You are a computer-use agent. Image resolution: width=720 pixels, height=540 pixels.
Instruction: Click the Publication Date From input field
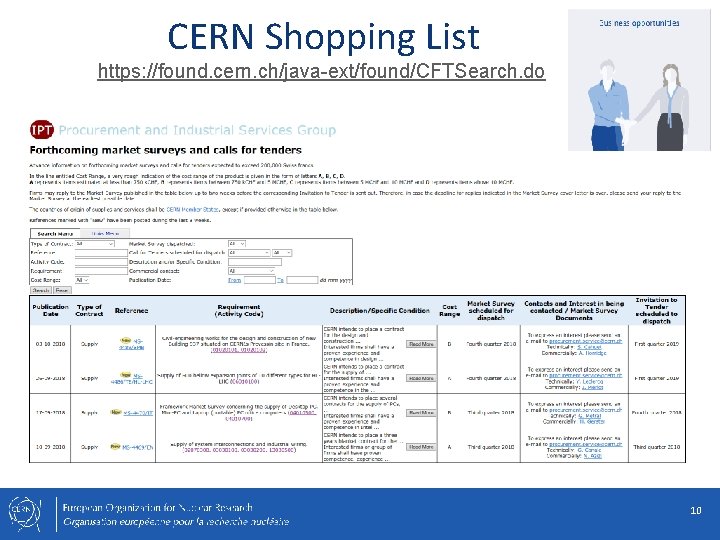259,280
